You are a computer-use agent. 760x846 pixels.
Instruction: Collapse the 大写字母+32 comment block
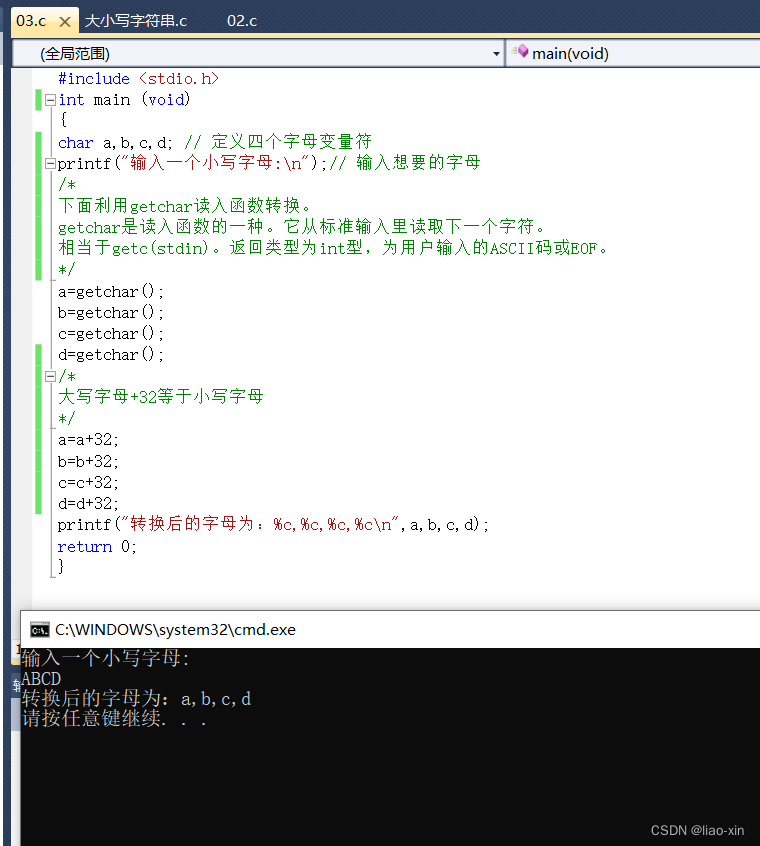tap(50, 376)
